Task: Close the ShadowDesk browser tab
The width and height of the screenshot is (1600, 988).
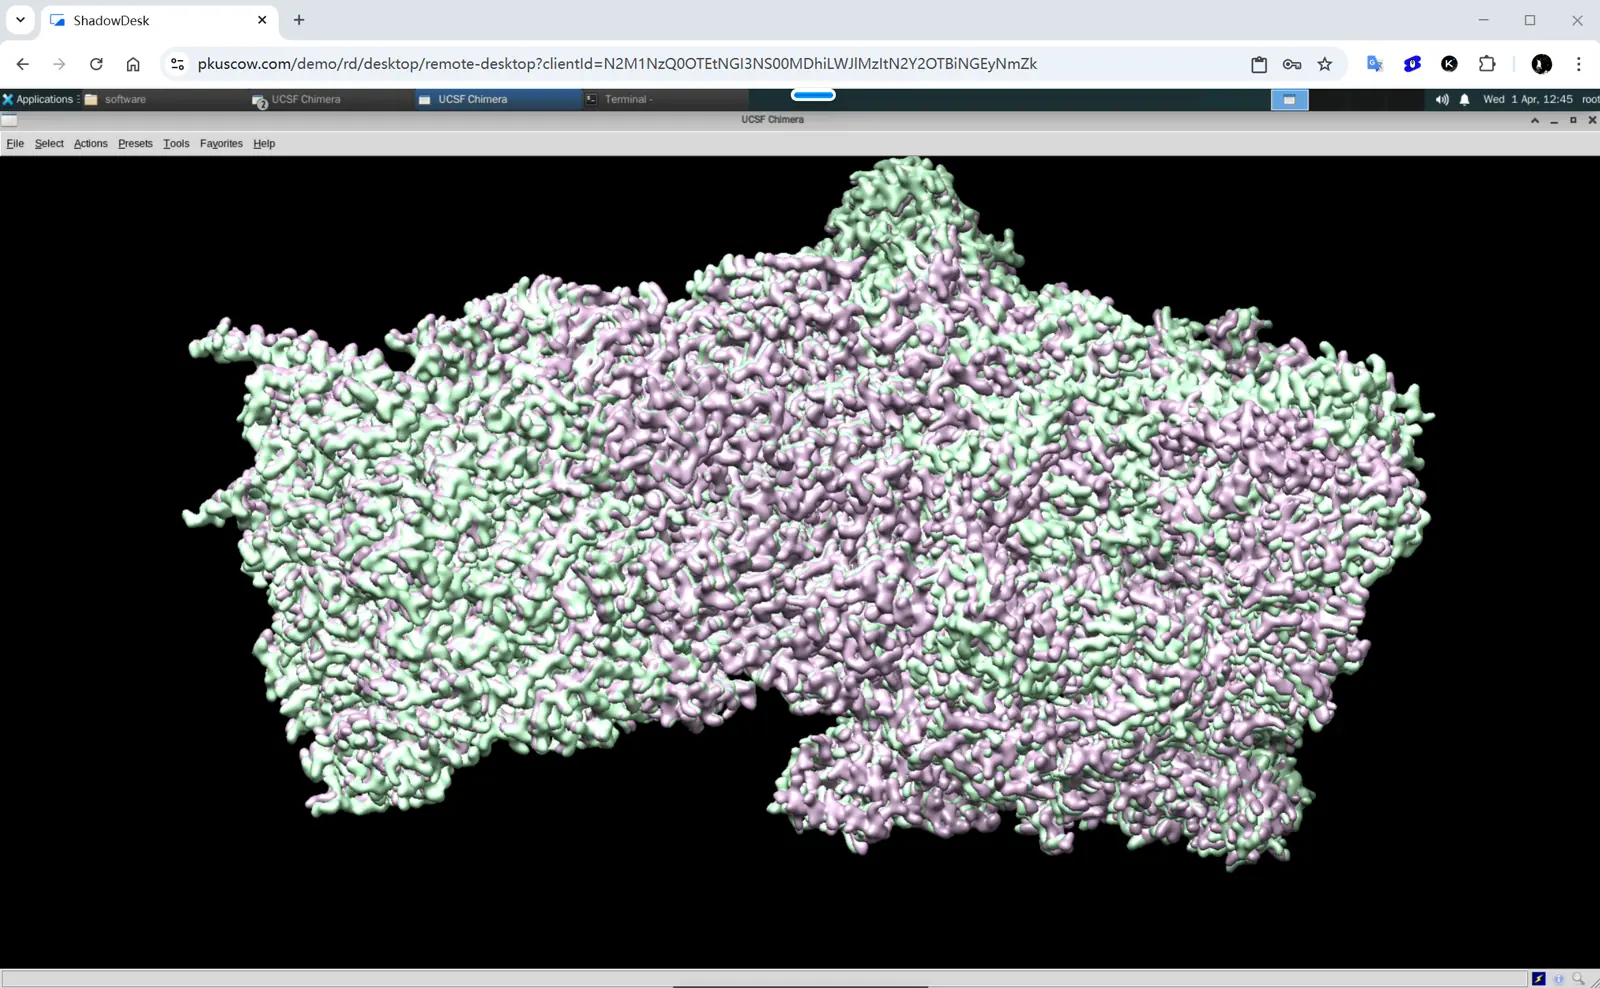Action: 262,20
